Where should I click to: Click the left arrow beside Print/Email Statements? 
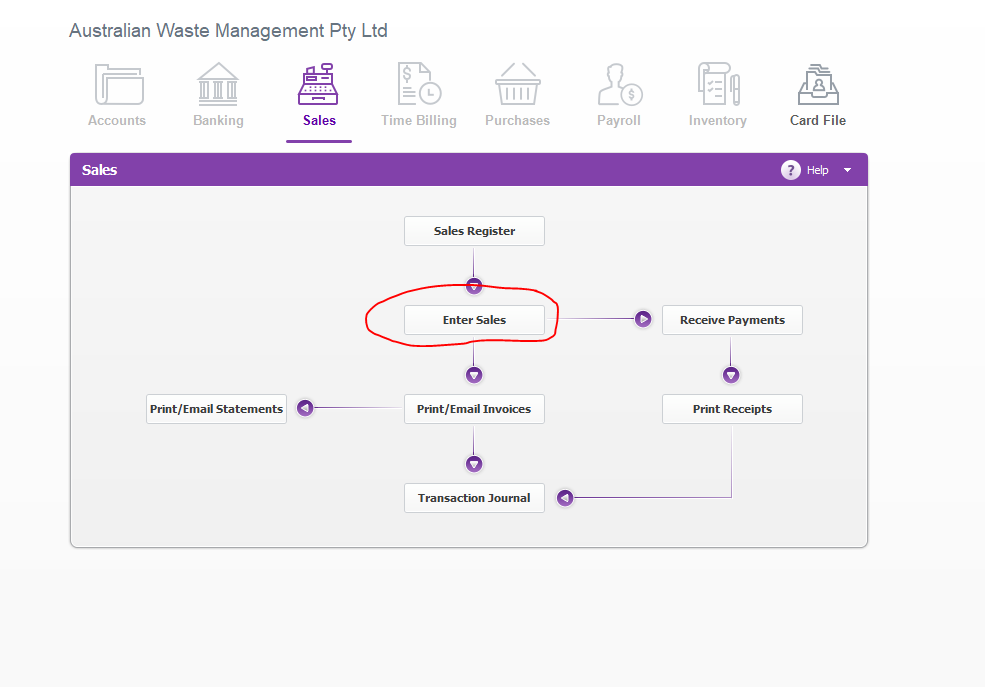point(305,408)
